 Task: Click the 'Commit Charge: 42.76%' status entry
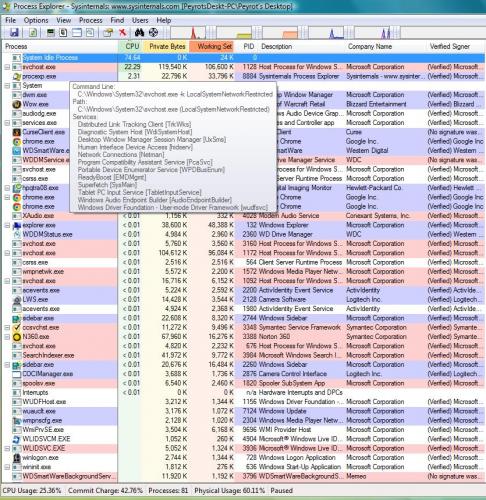click(105, 491)
